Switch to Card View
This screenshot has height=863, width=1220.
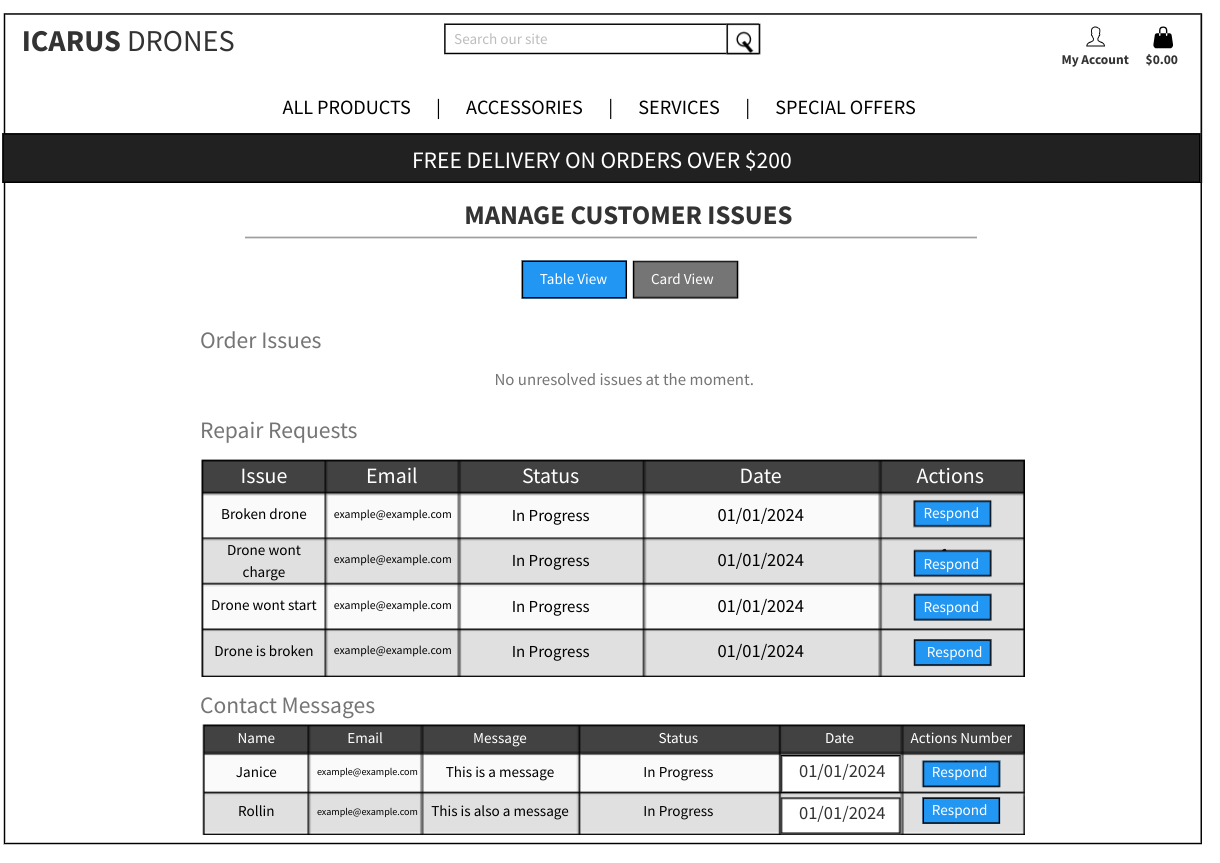pos(685,279)
